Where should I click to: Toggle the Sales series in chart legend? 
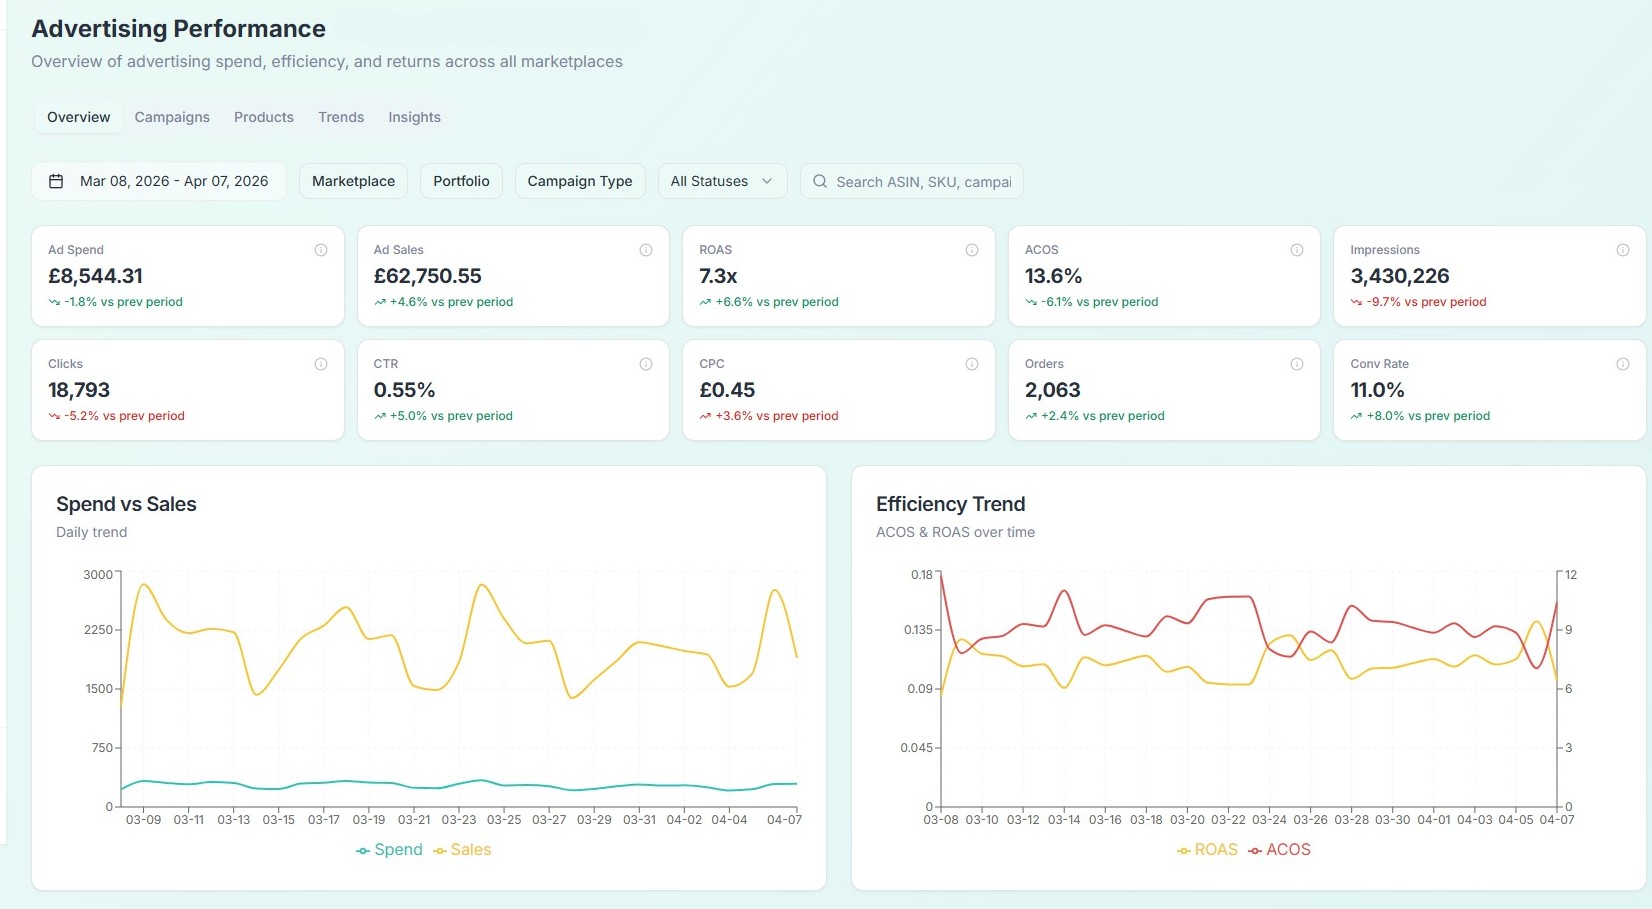click(x=462, y=850)
